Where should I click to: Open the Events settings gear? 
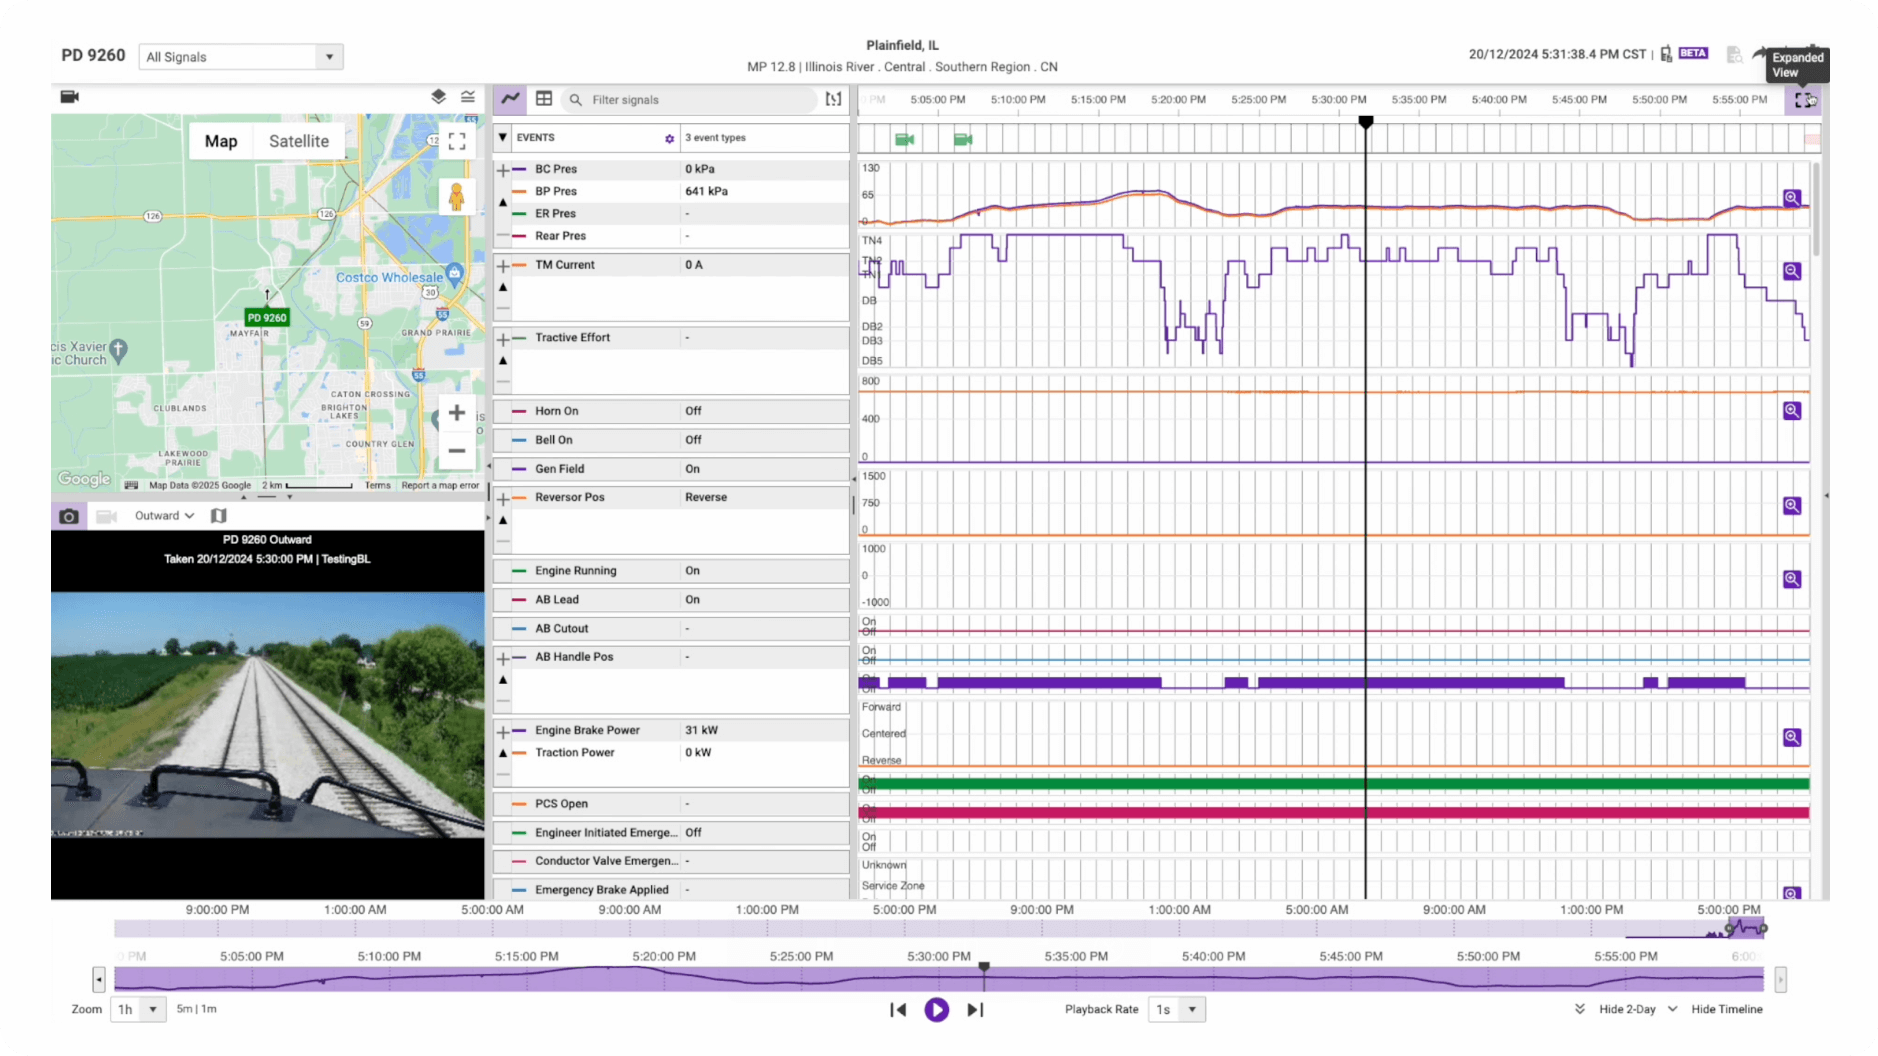(670, 138)
